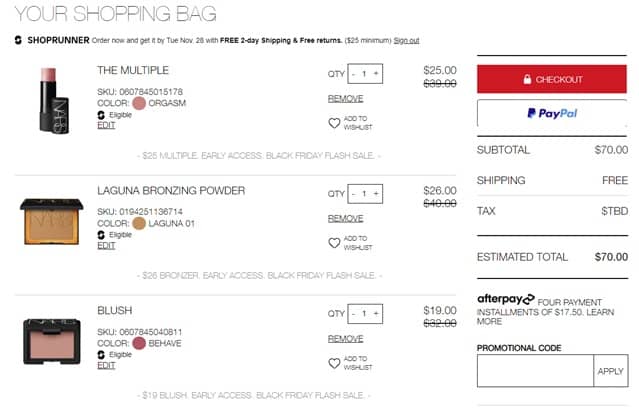This screenshot has height=409, width=639.
Task: Decrease Blush quantity with minus button
Action: (354, 312)
